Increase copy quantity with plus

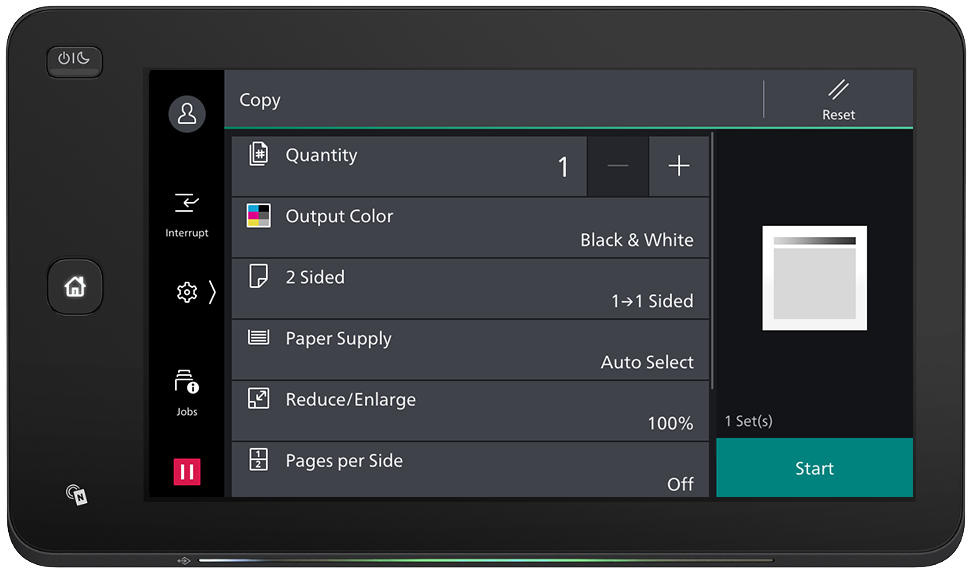pos(679,166)
